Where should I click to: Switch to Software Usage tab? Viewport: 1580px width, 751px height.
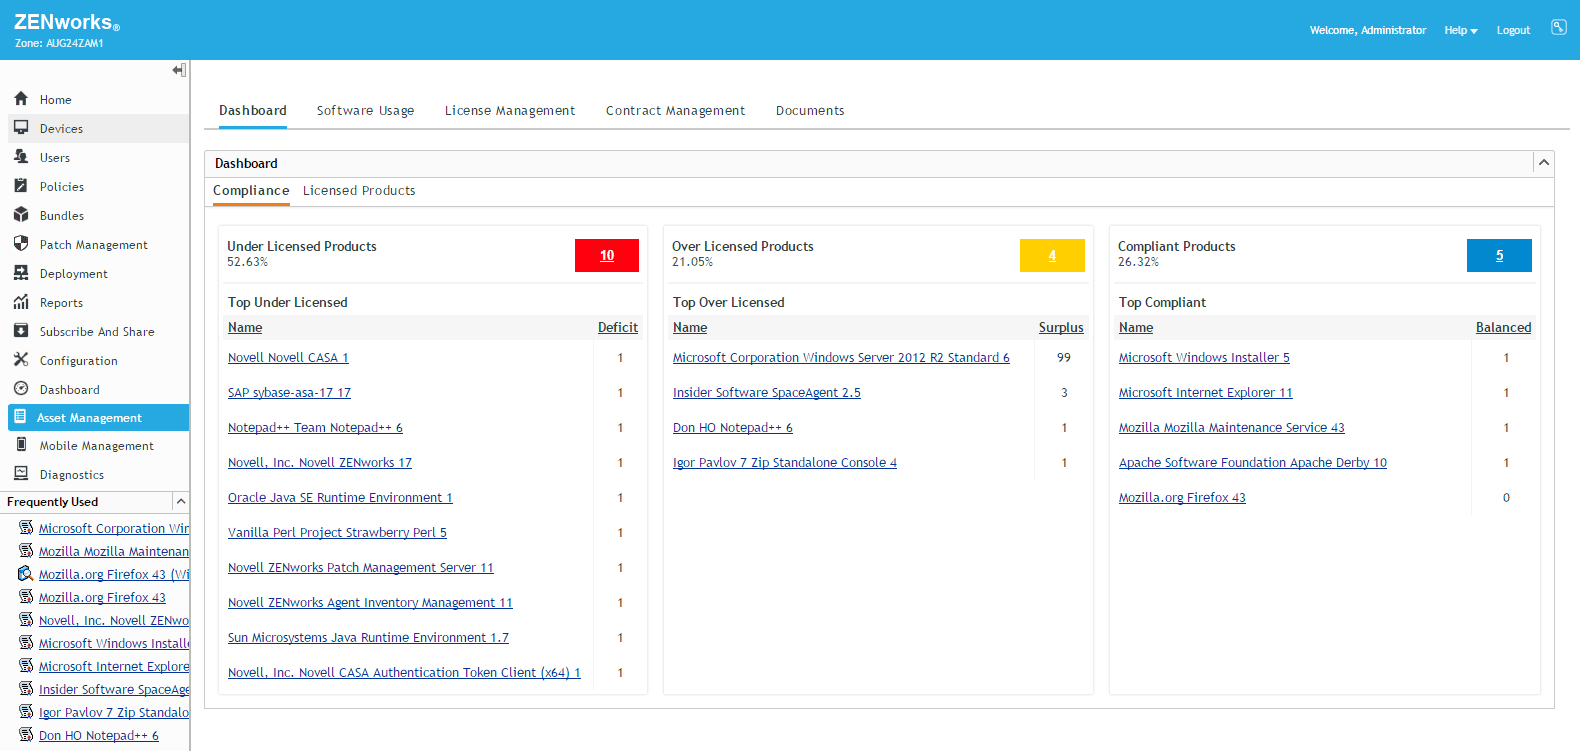pos(365,111)
